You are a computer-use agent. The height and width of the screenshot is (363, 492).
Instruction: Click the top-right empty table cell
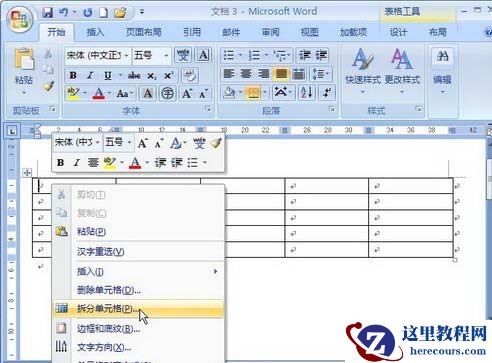[411, 186]
